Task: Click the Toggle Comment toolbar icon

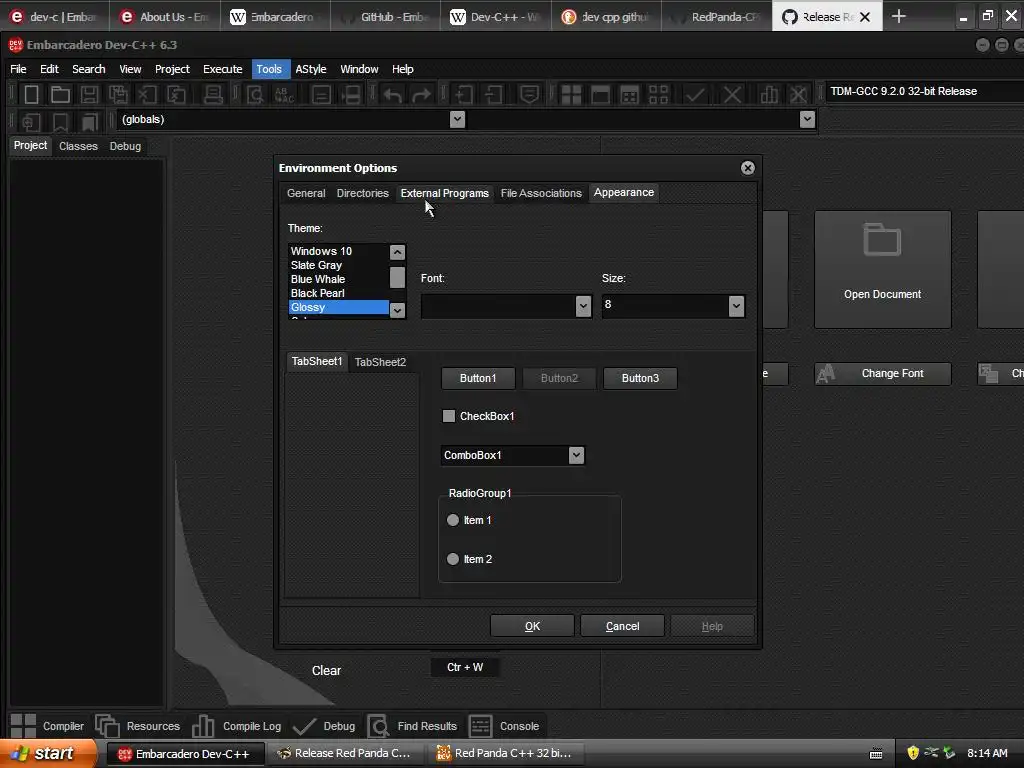Action: click(529, 95)
